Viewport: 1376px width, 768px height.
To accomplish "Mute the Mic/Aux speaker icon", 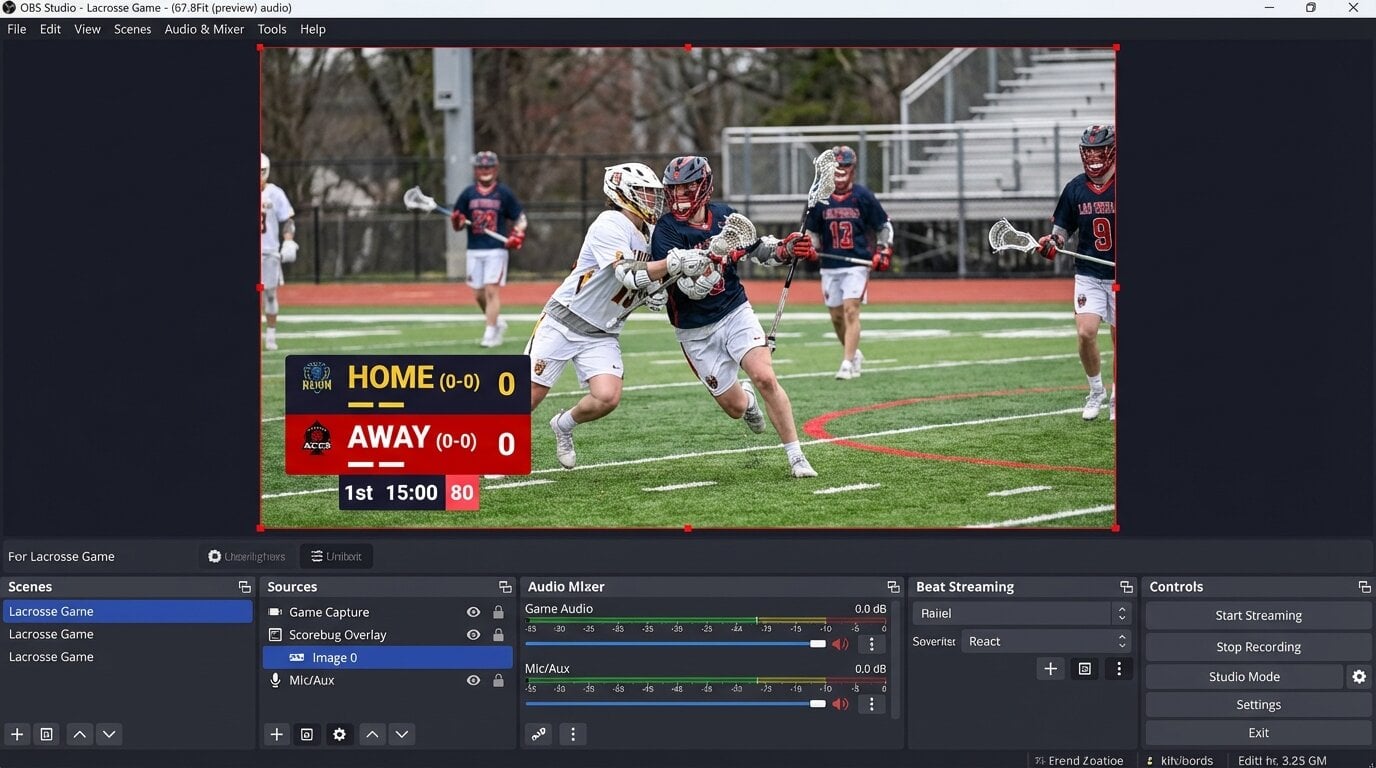I will [840, 703].
